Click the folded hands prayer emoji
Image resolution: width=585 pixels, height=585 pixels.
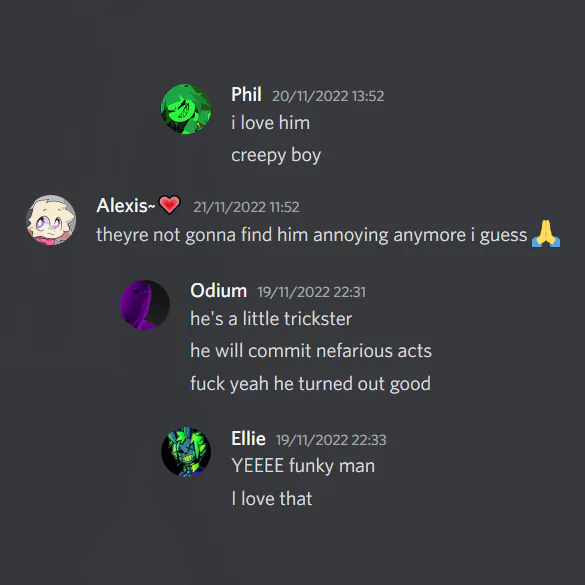pos(545,234)
